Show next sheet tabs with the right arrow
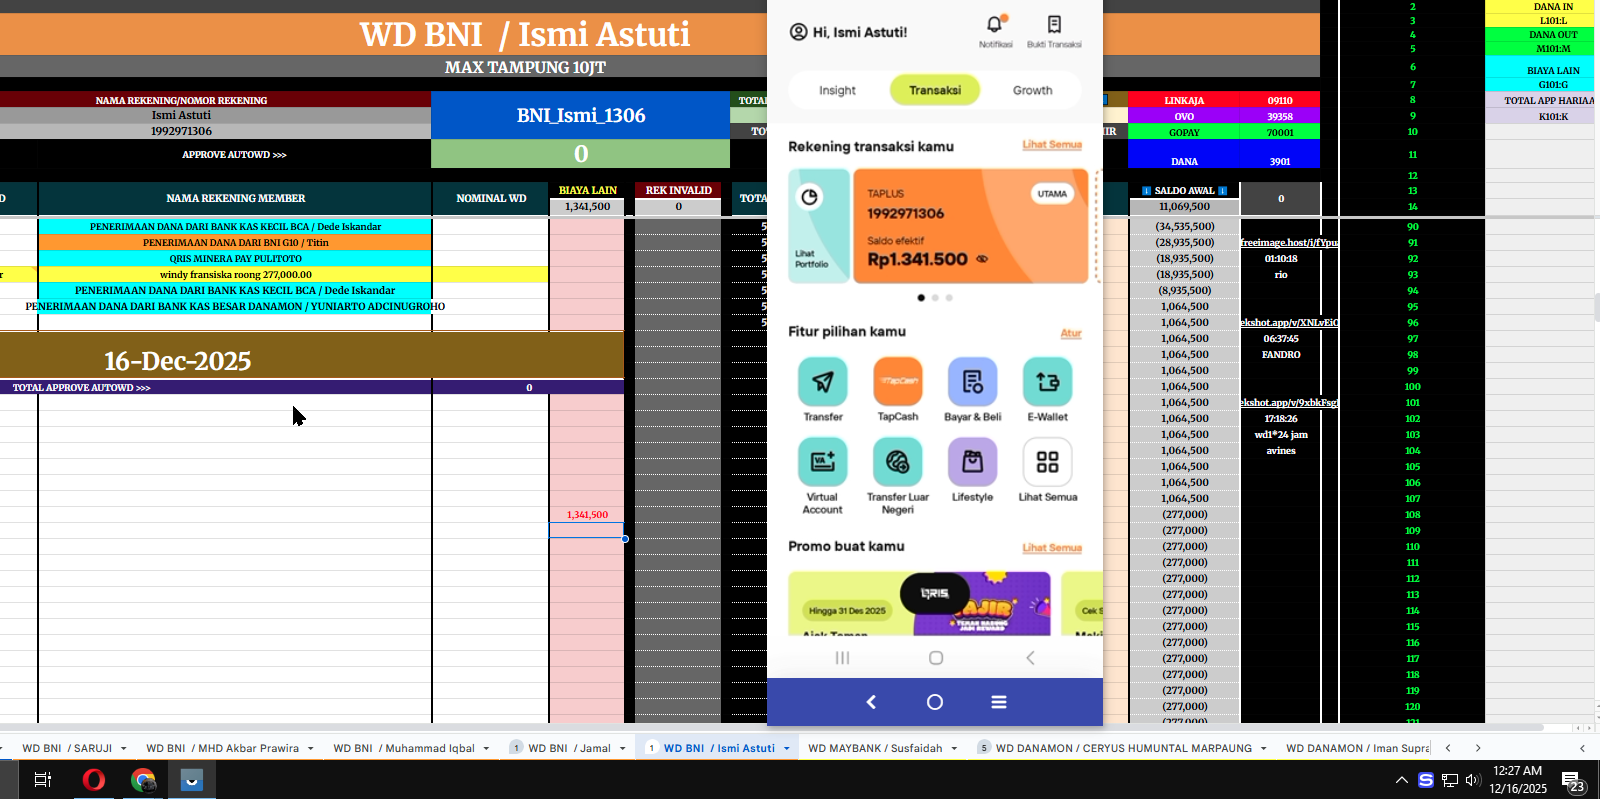The image size is (1600, 799). (1478, 748)
